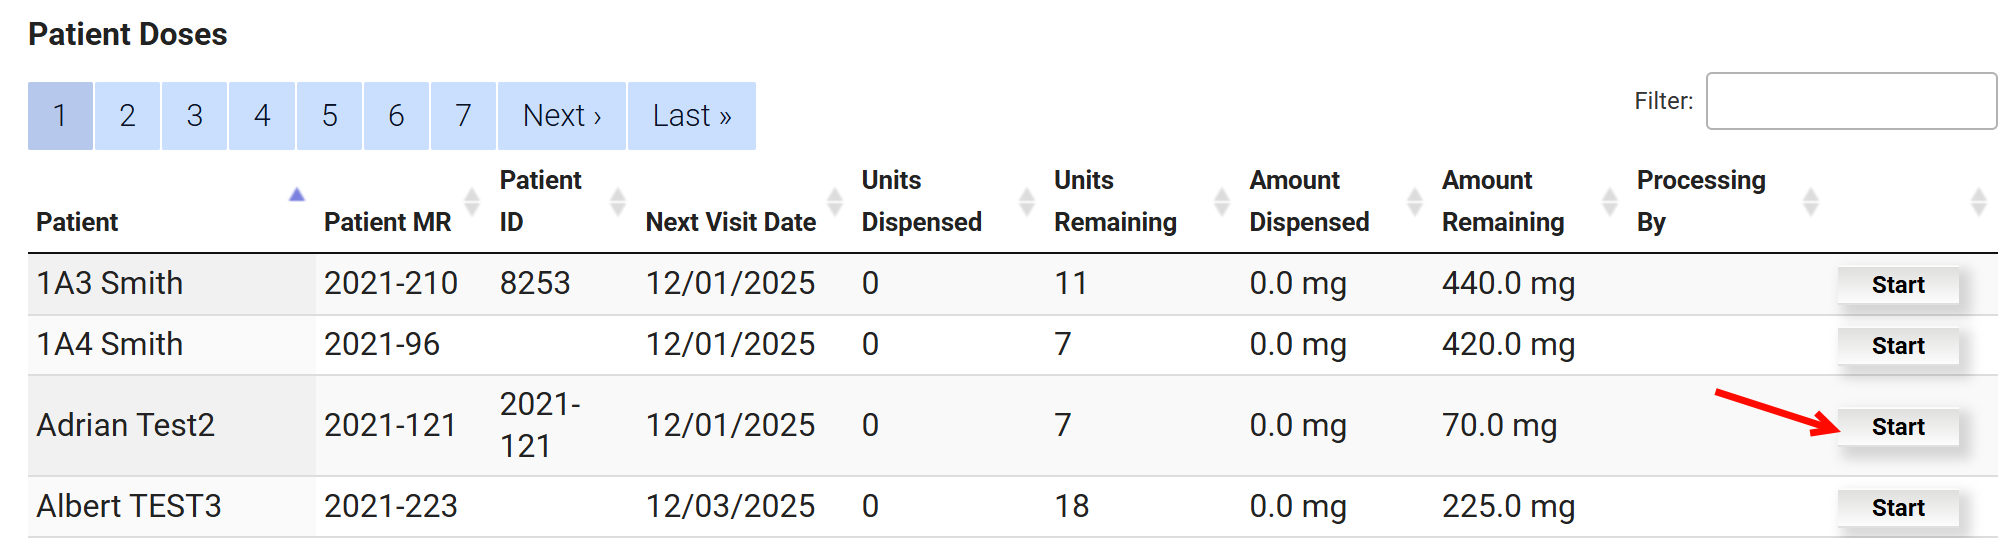Sort table by Patient column arrow
This screenshot has width=2008, height=538.
[296, 196]
